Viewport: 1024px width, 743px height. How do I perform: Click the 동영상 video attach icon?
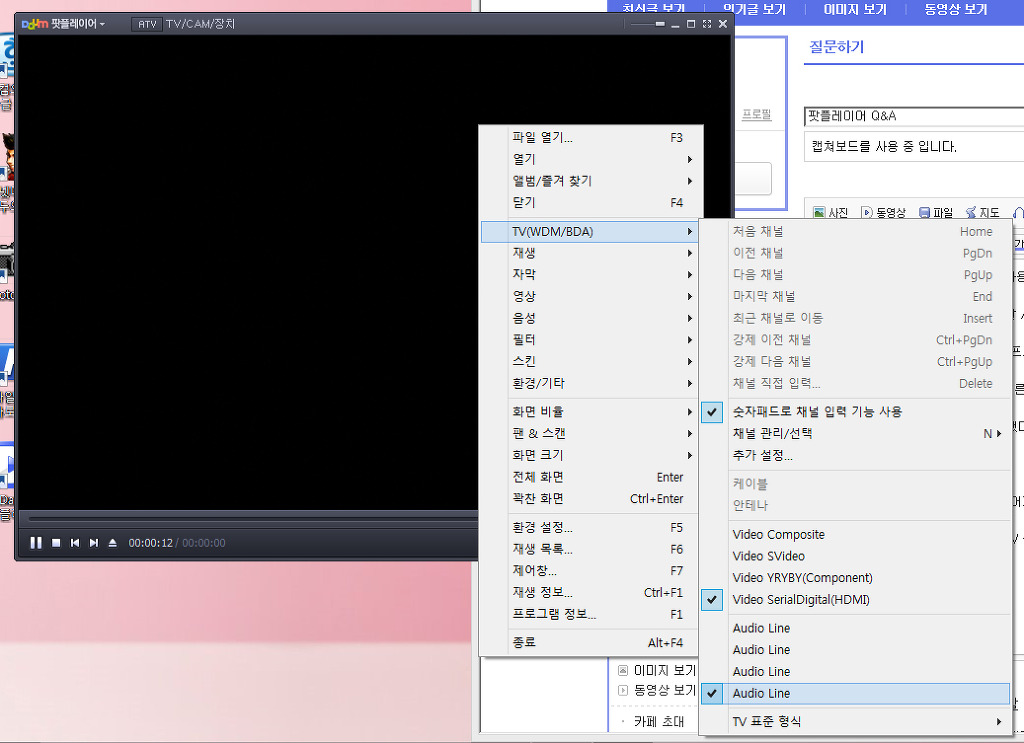coord(866,213)
